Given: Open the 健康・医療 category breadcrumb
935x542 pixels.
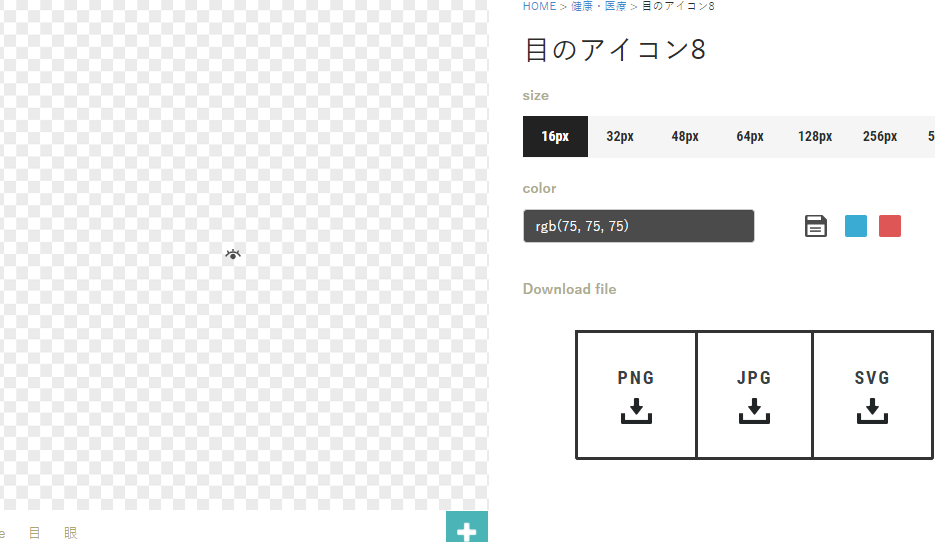Looking at the screenshot, I should click(x=598, y=6).
